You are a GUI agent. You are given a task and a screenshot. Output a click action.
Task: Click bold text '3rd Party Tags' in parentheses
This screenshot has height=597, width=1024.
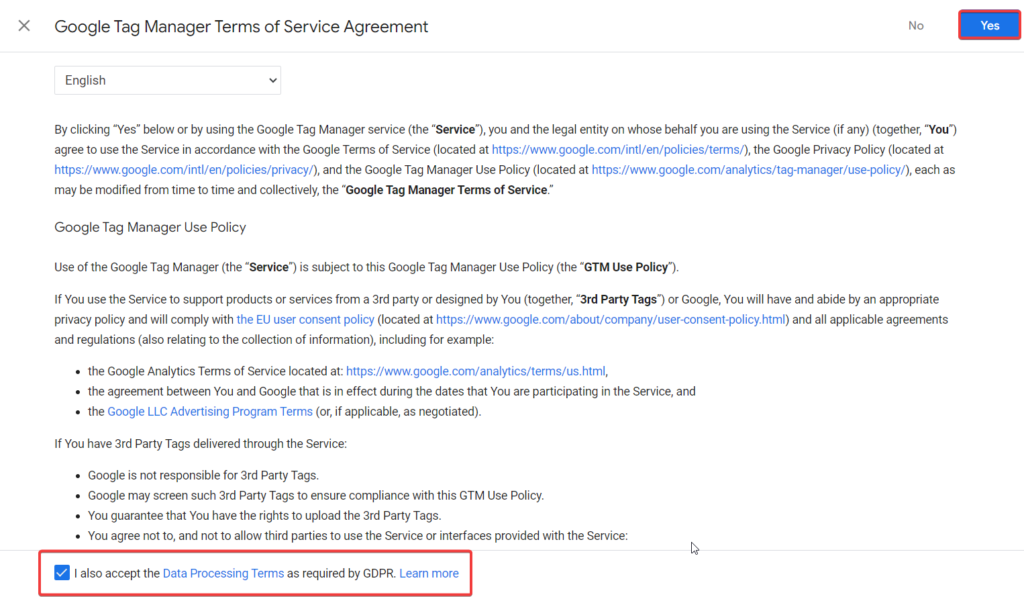(x=618, y=299)
